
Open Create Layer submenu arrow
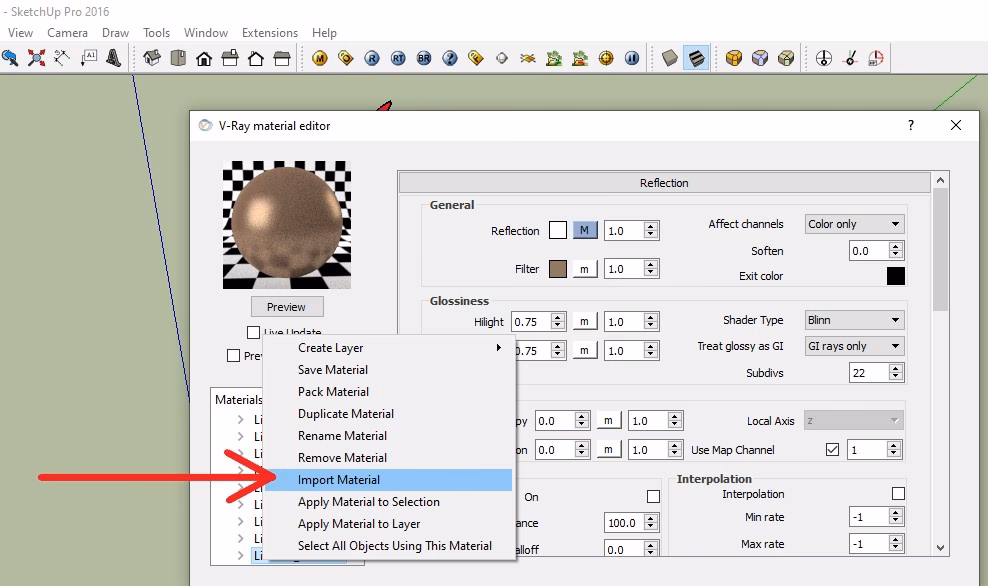click(498, 348)
